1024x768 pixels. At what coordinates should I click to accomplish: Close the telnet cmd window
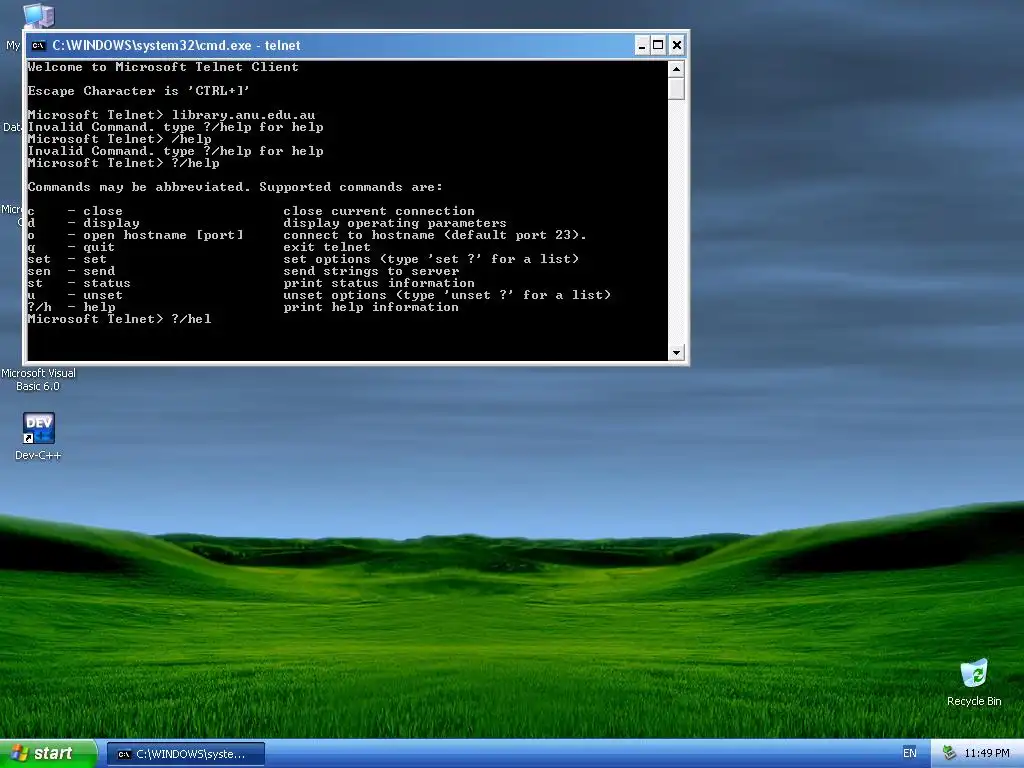pyautogui.click(x=677, y=45)
